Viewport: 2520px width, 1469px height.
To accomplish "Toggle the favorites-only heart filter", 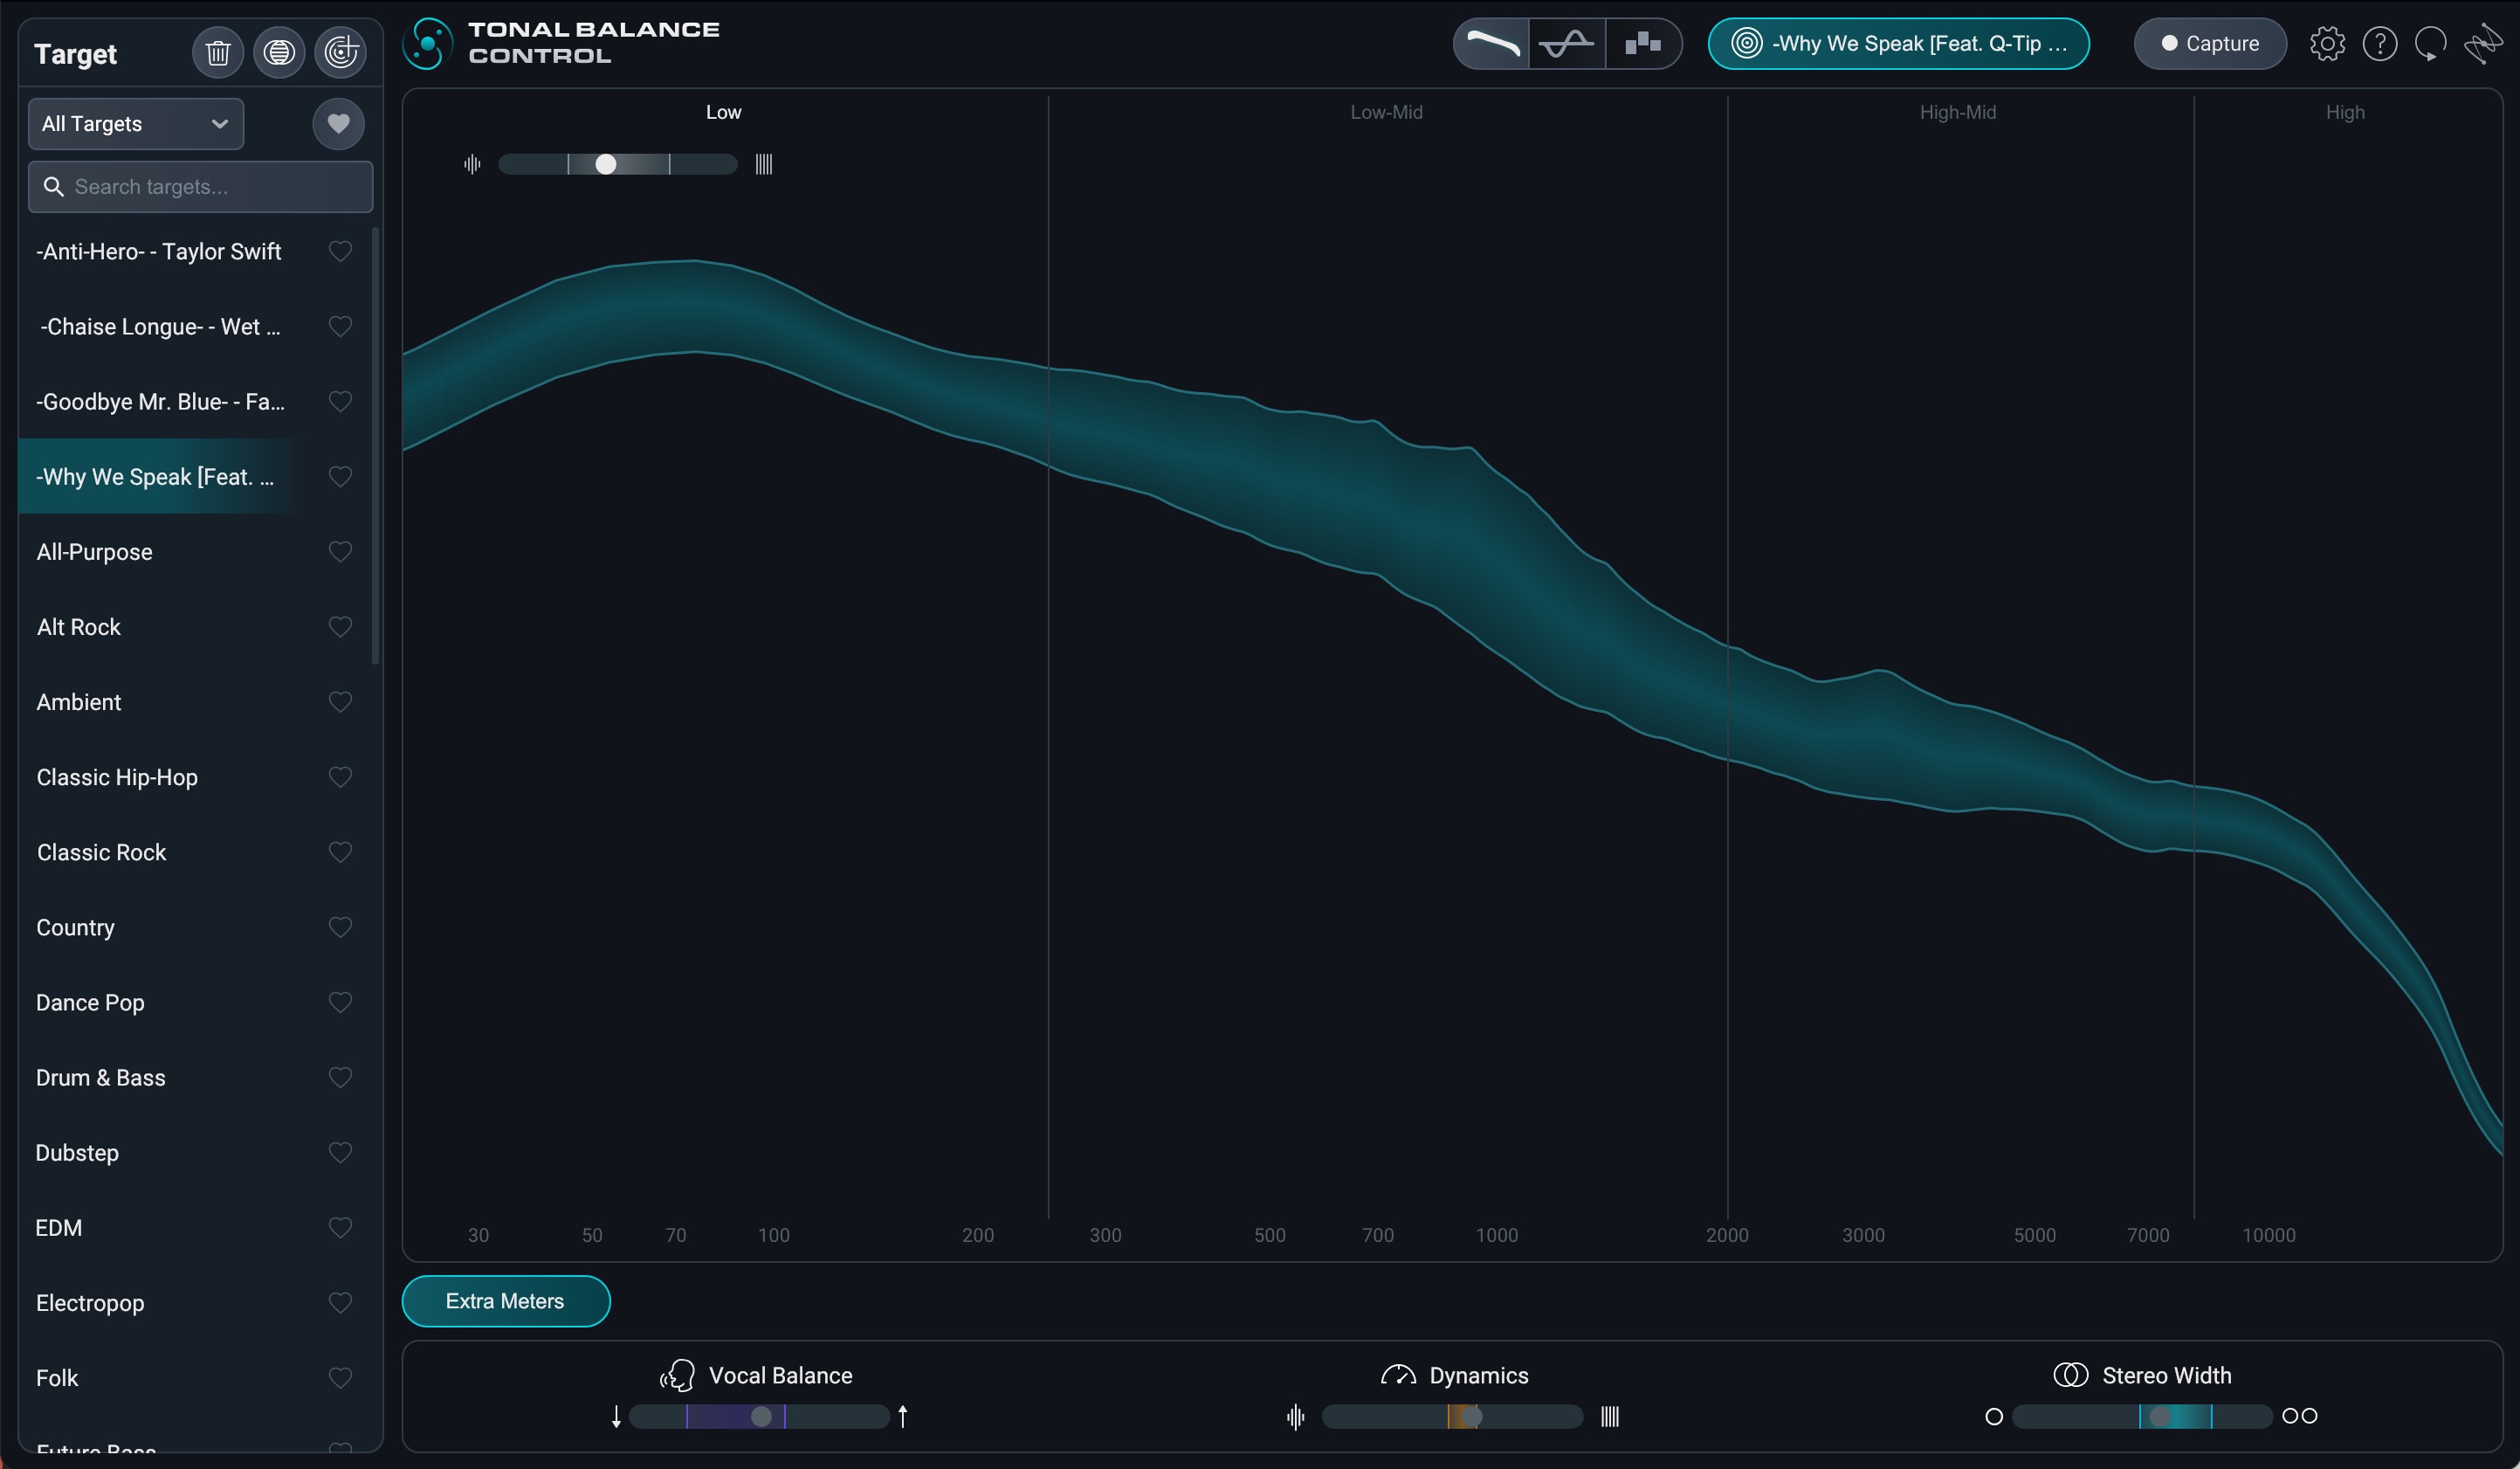I will point(338,124).
